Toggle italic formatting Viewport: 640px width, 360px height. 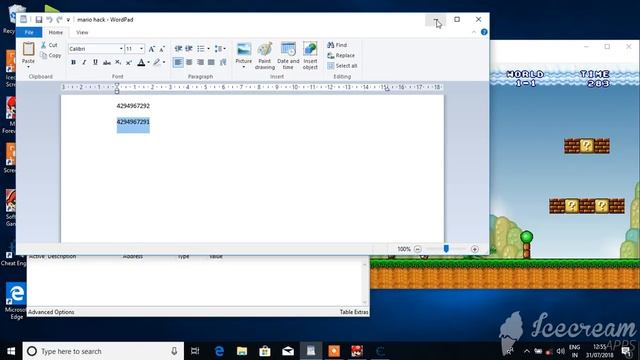coord(84,62)
